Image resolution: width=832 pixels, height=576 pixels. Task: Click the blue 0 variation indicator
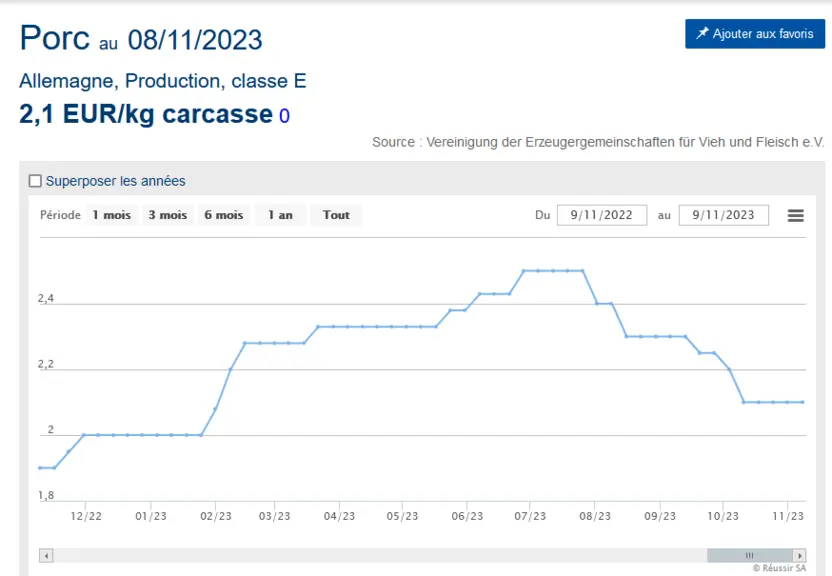point(284,116)
